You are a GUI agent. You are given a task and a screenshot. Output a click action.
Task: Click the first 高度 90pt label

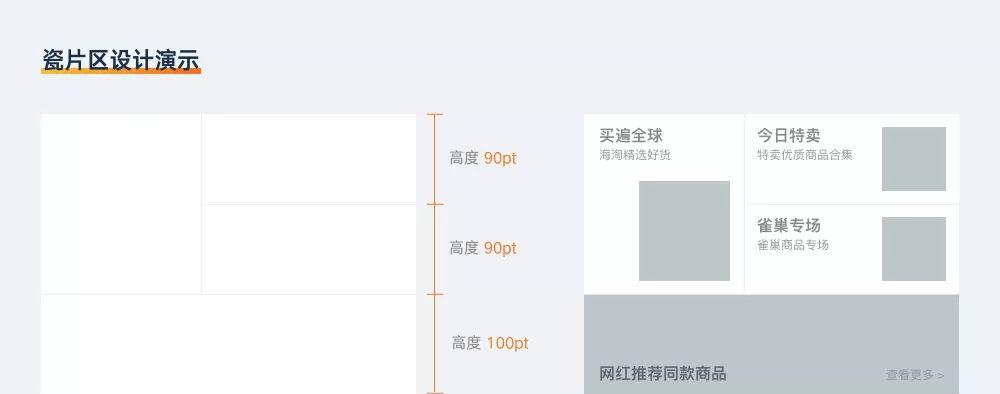[x=483, y=158]
